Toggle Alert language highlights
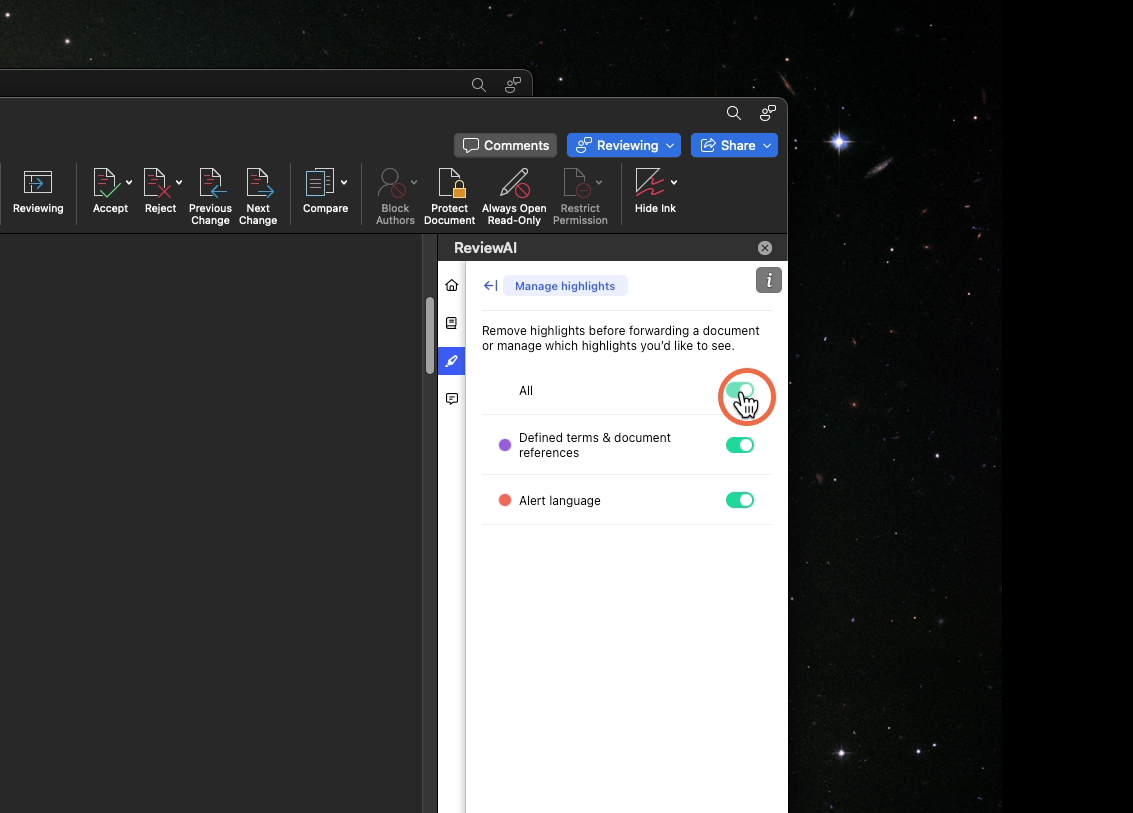Screen dimensions: 1133x813 (x=740, y=500)
